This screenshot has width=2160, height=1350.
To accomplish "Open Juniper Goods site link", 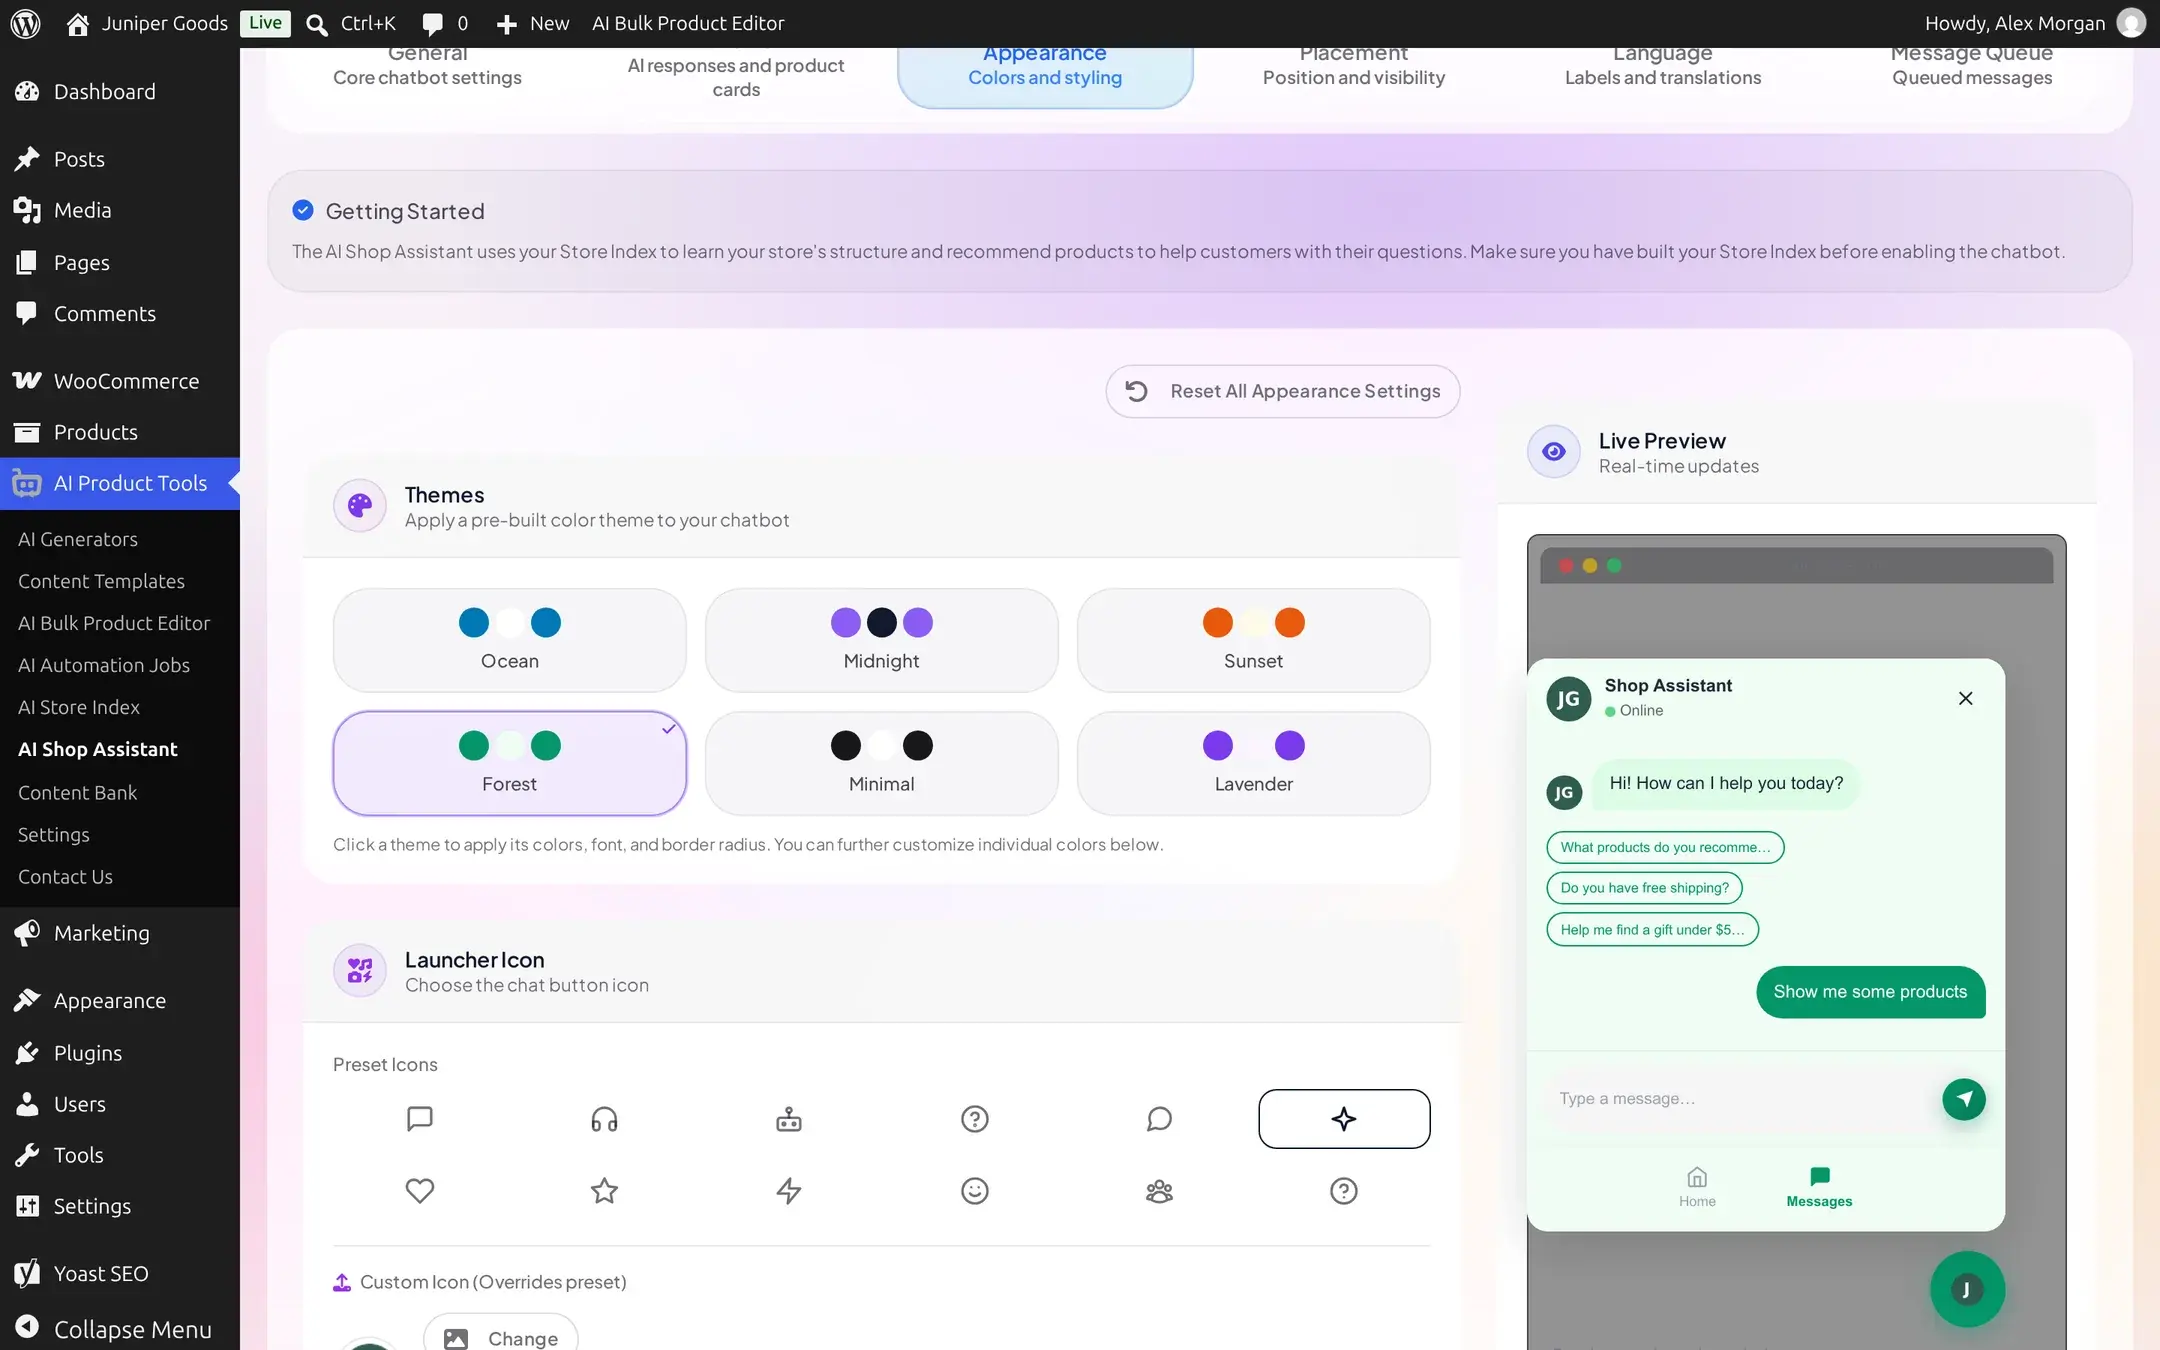I will click(x=148, y=23).
